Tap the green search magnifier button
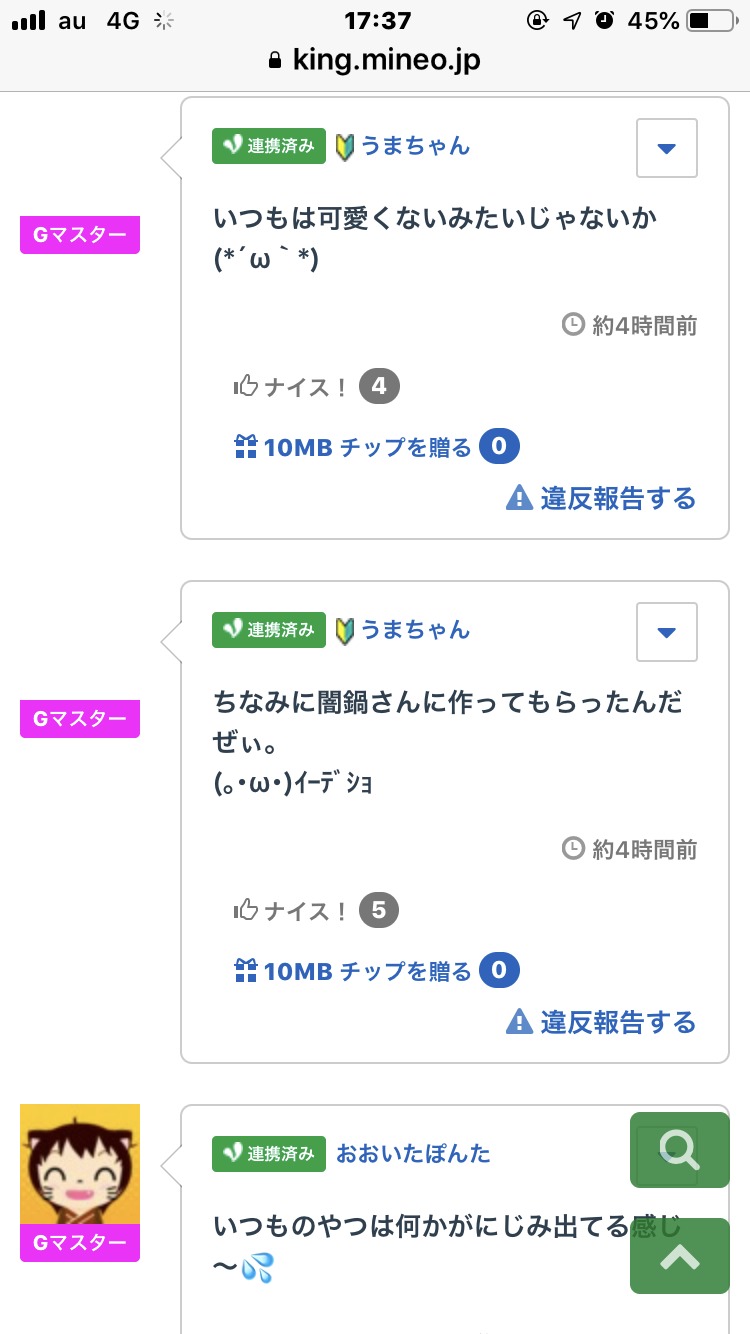The image size is (750, 1334). [x=680, y=1150]
